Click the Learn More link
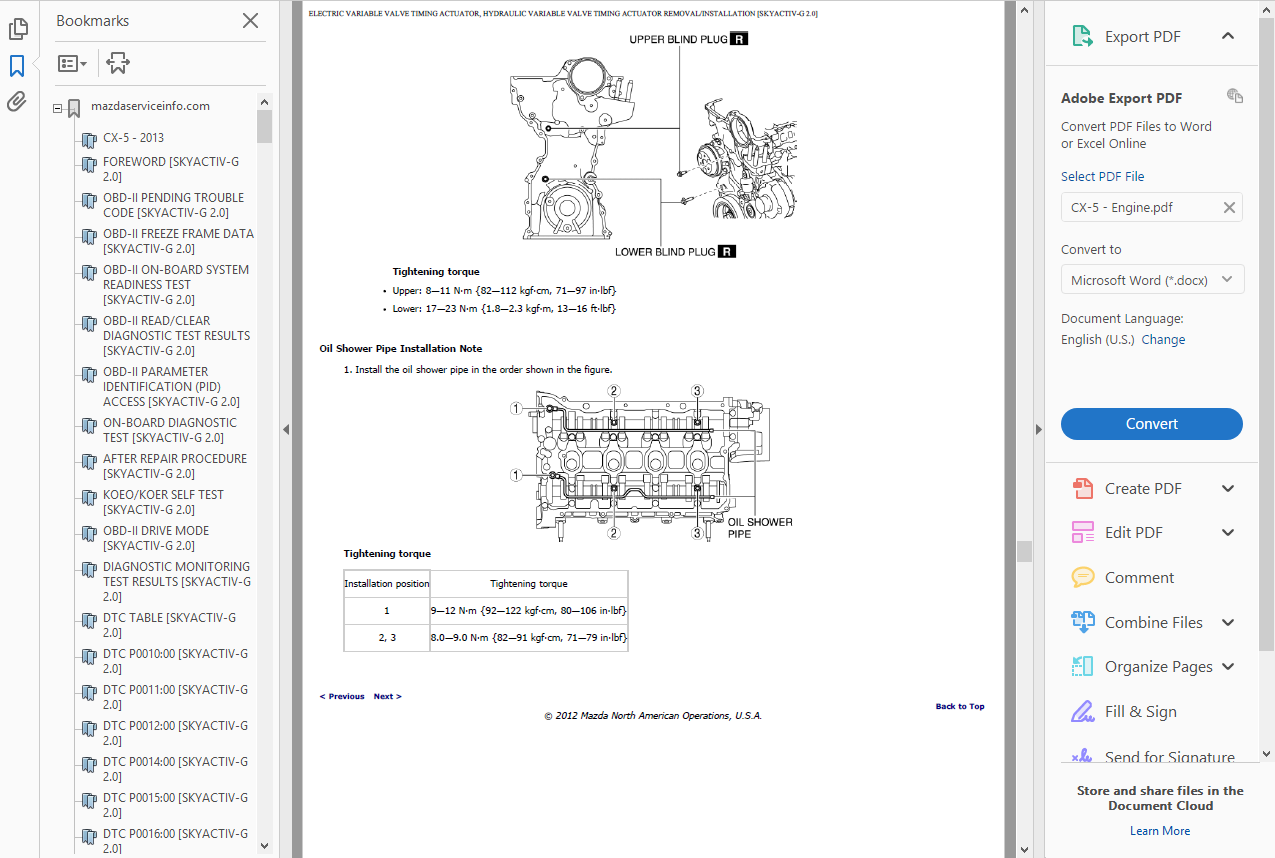The height and width of the screenshot is (858, 1275). pos(1160,831)
